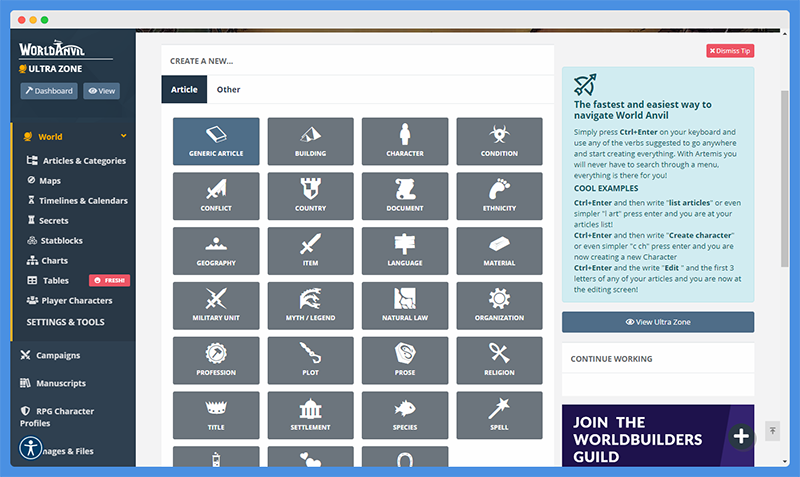Open Secrets in the sidebar
This screenshot has height=477, width=800.
click(x=47, y=220)
